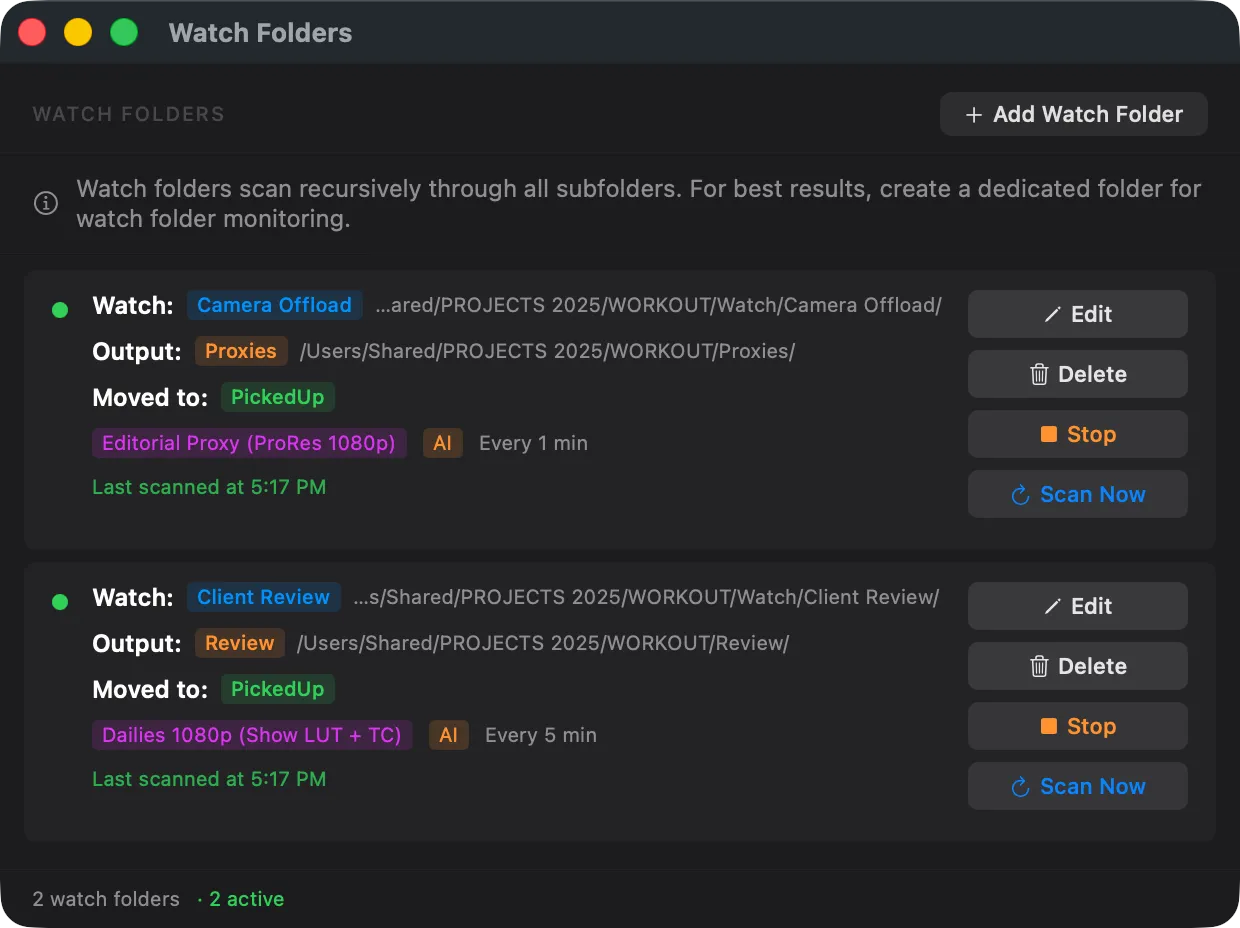
Task: Select the Camera Offload blue tag
Action: [x=274, y=305]
